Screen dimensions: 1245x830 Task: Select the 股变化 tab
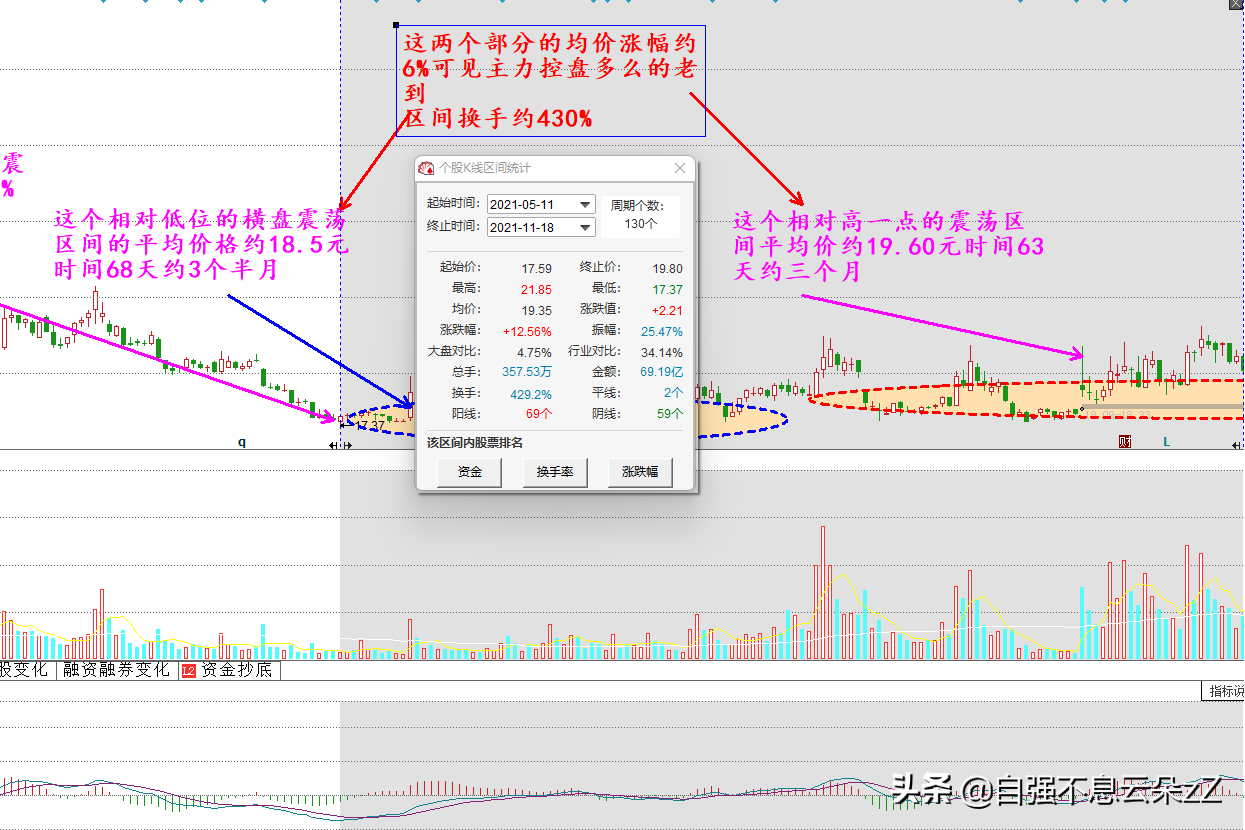24,670
